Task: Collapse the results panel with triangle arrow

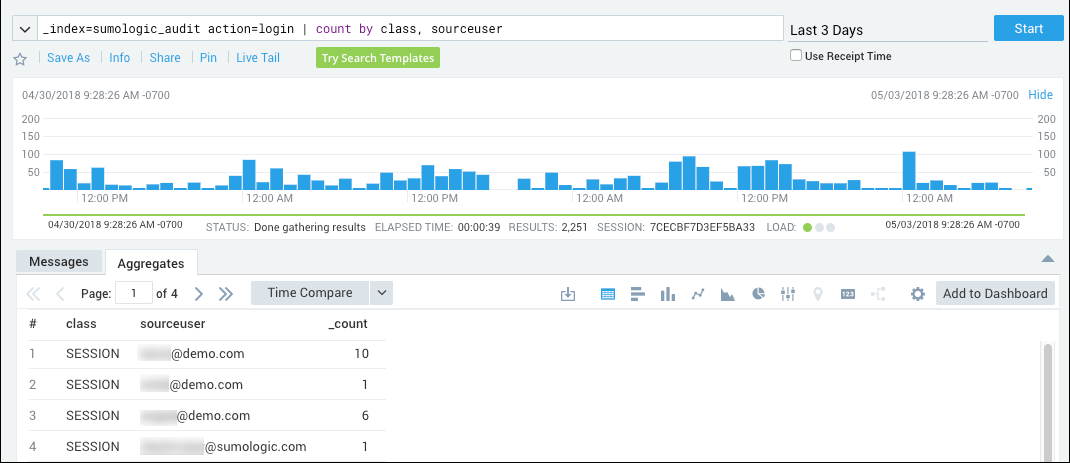Action: [x=1048, y=259]
